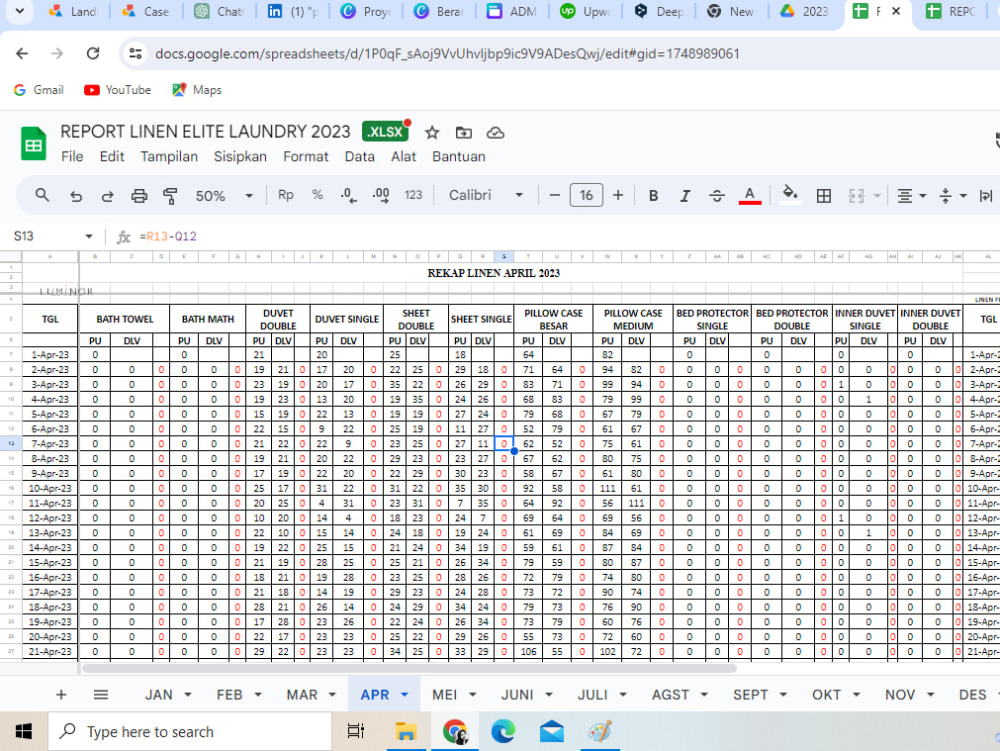Show the all sheets list
The image size is (1000, 751).
[x=101, y=695]
